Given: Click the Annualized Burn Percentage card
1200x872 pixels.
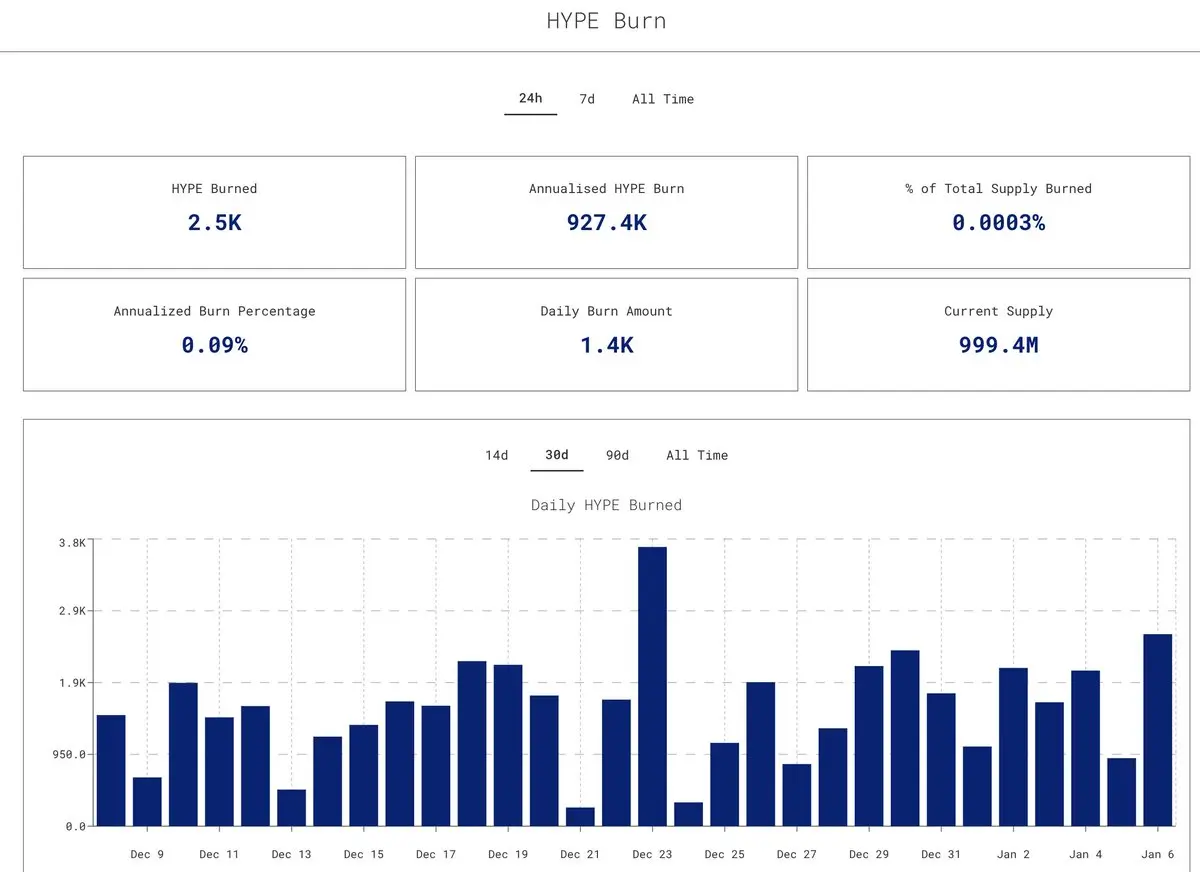Looking at the screenshot, I should 214,334.
